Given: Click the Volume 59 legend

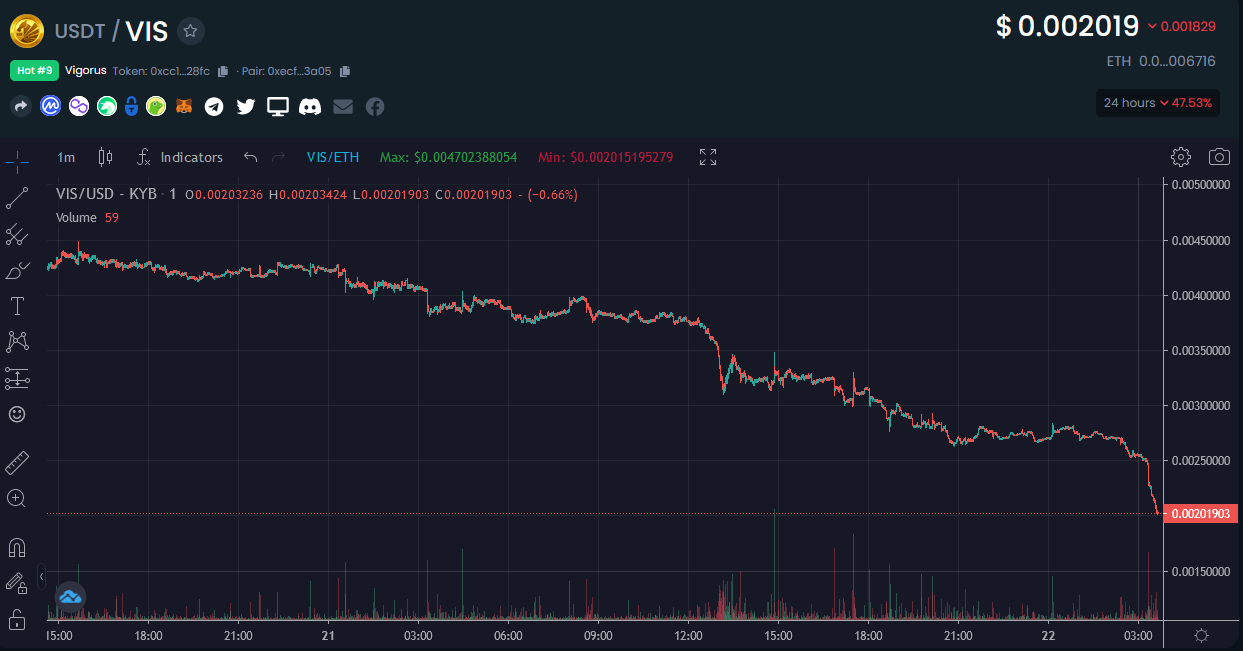Looking at the screenshot, I should [87, 217].
